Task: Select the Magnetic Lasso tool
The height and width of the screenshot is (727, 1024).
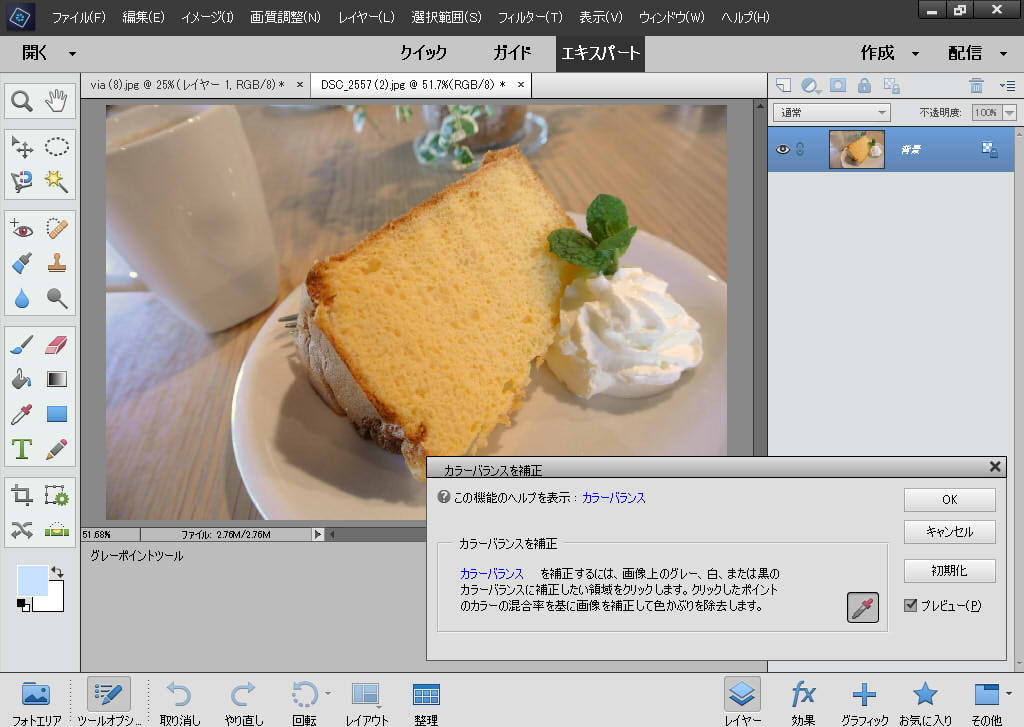Action: 22,181
